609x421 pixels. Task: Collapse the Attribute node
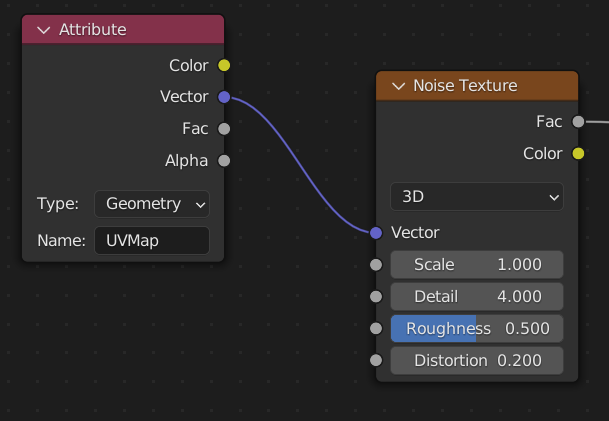click(x=43, y=30)
